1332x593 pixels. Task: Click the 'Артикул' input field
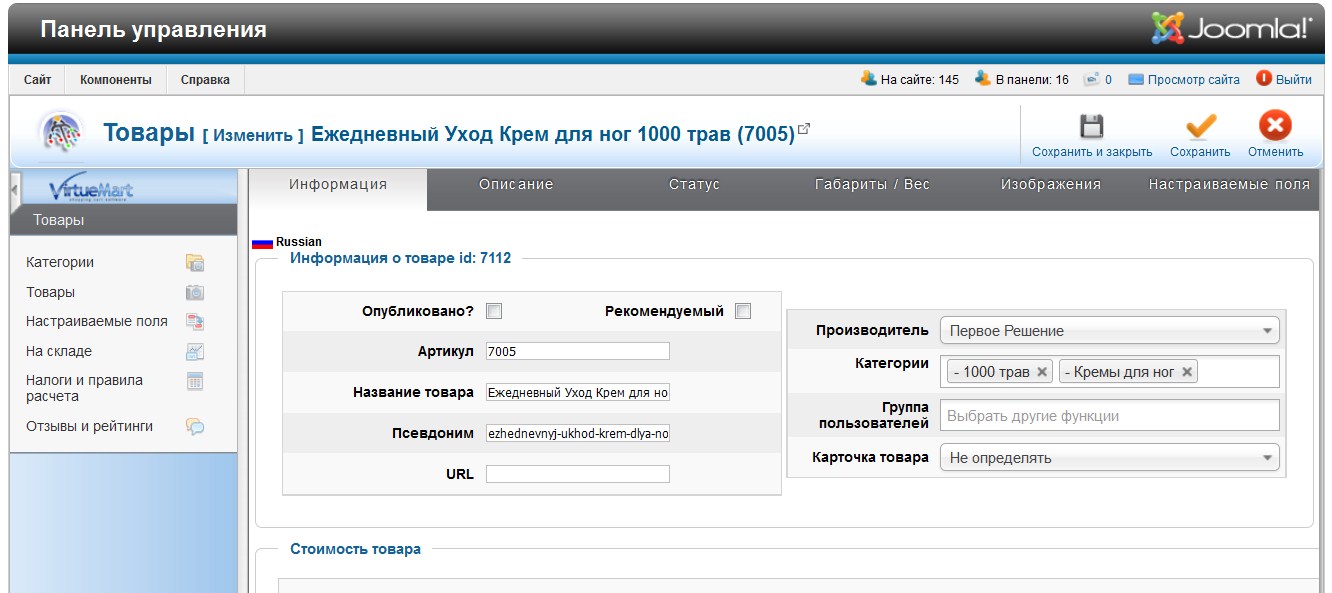(x=578, y=351)
